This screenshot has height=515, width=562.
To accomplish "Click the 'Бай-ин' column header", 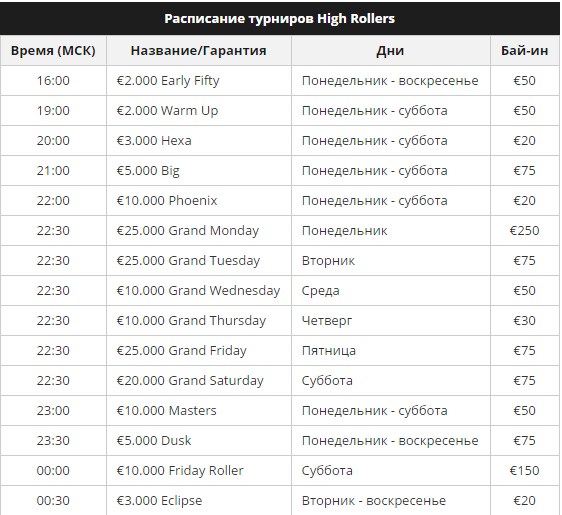I will [524, 51].
